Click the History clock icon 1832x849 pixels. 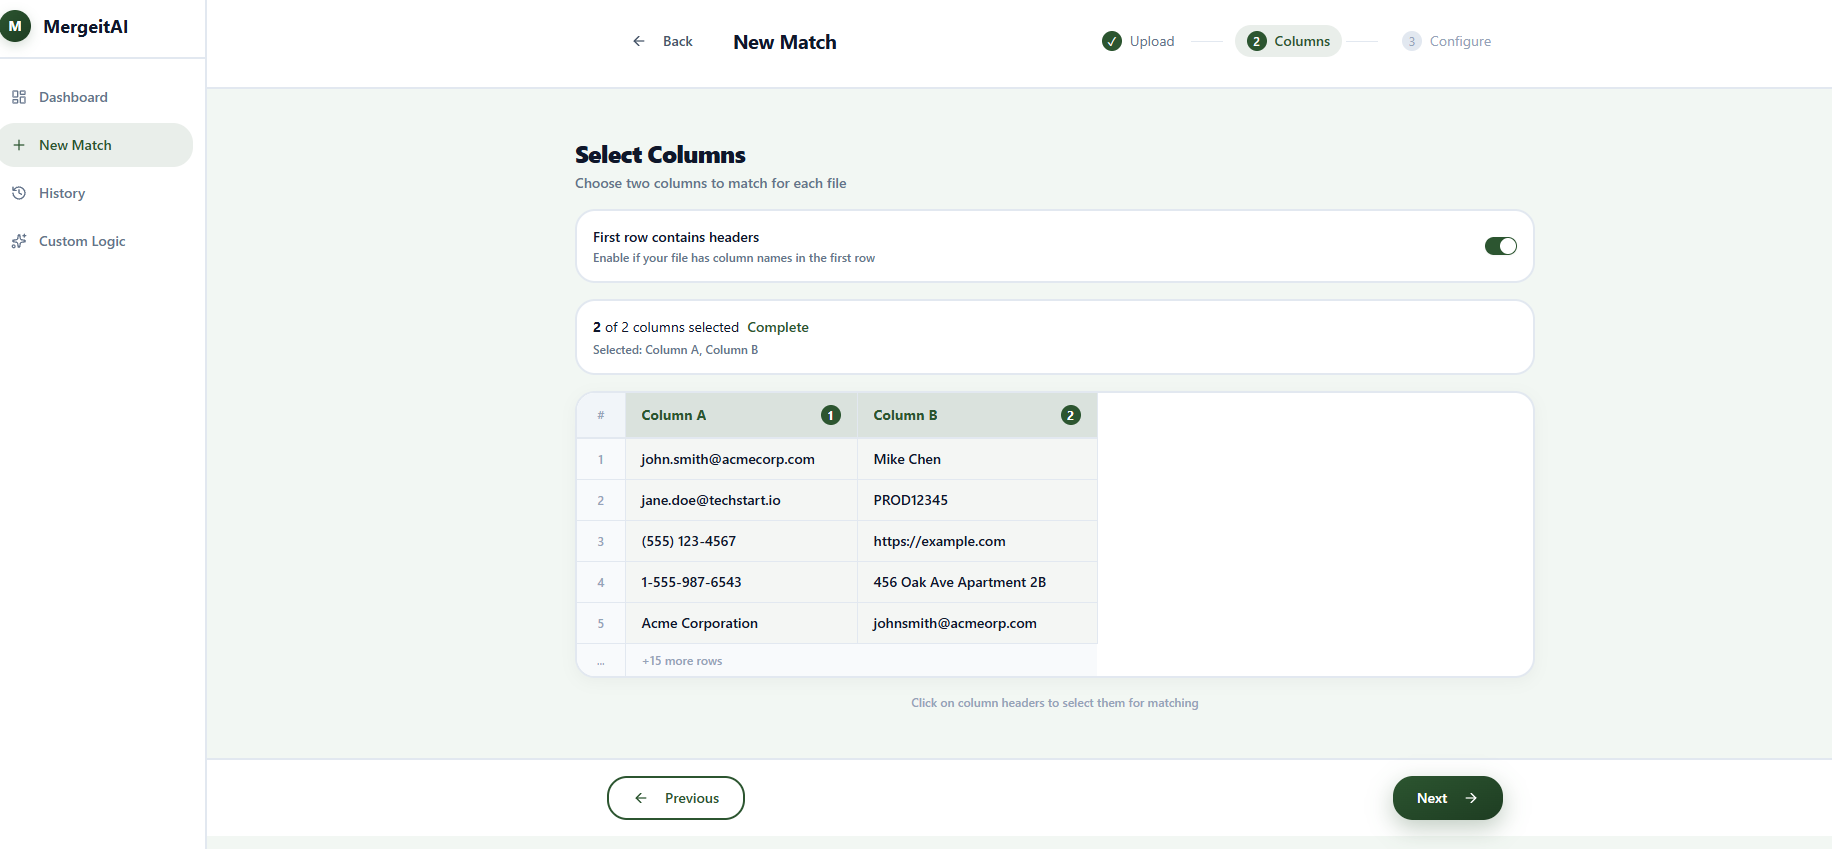[19, 193]
